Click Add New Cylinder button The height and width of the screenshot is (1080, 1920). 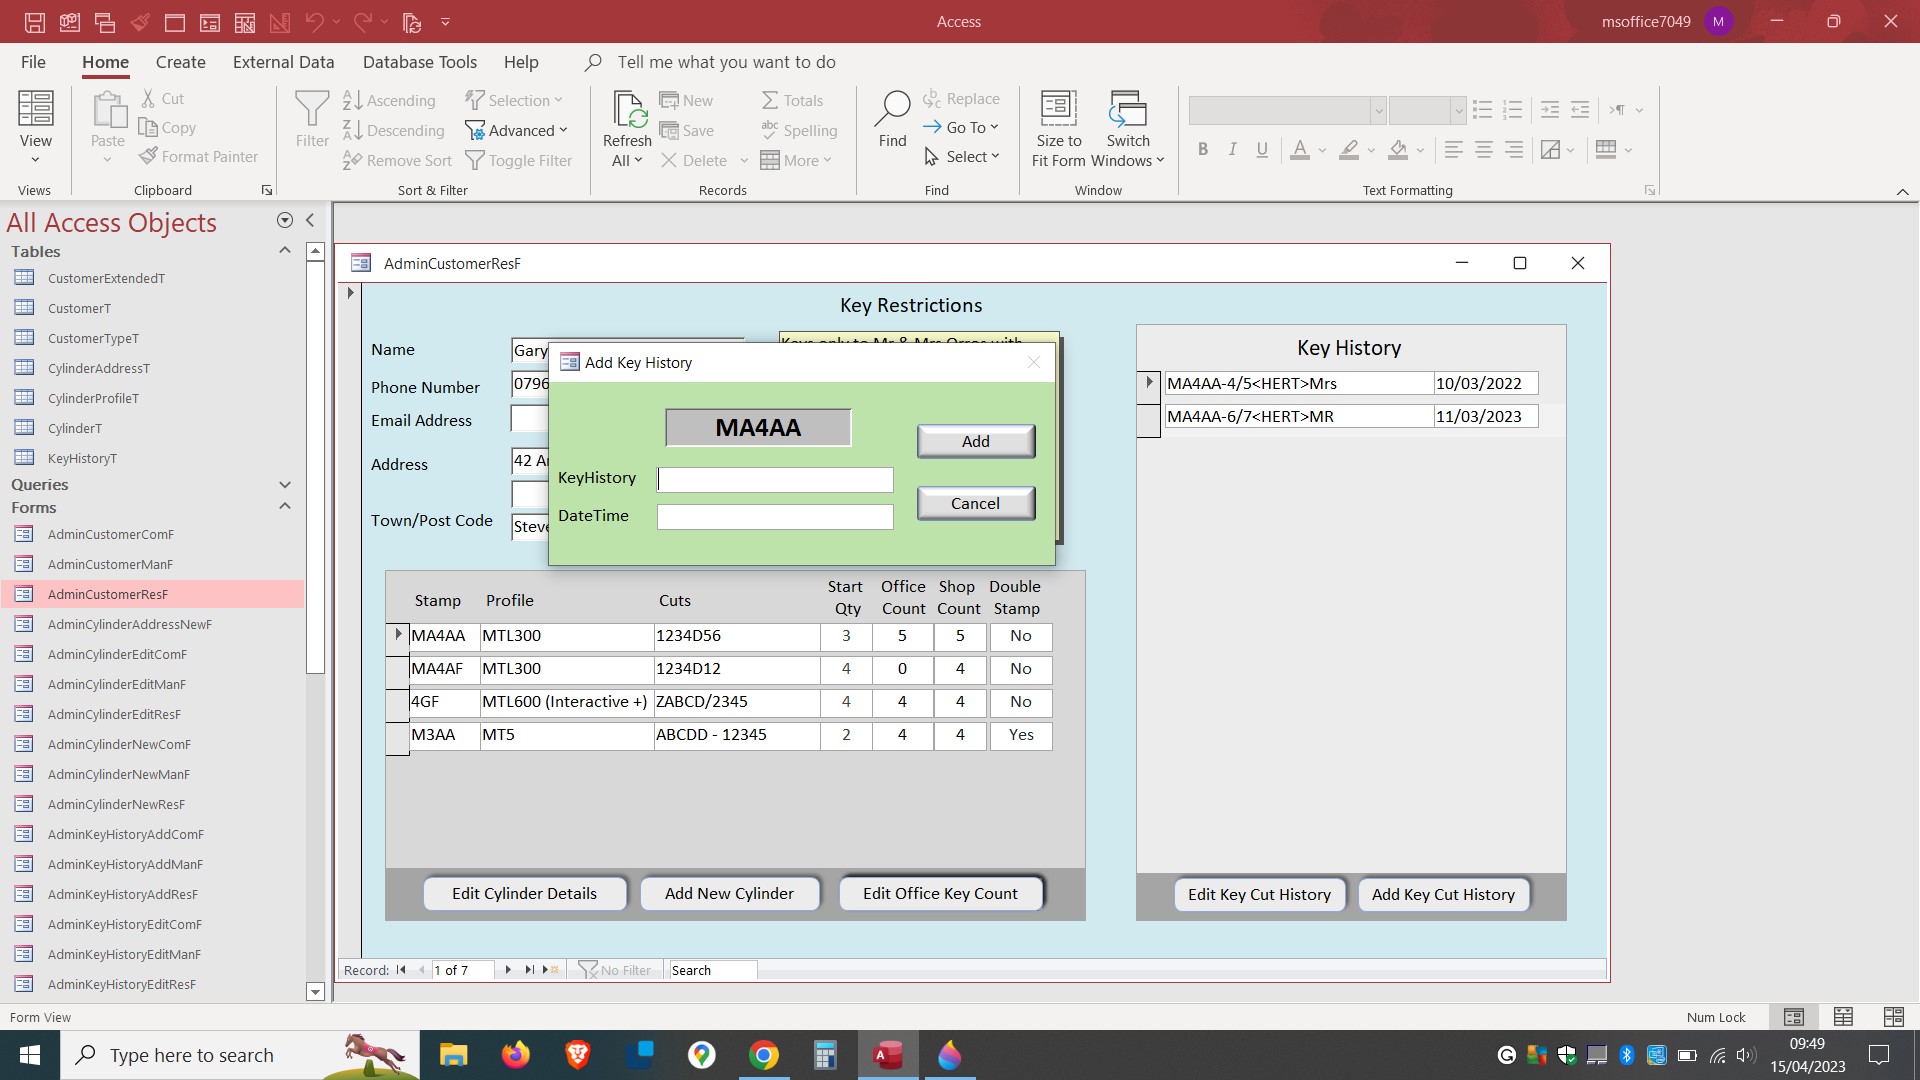pos(730,894)
